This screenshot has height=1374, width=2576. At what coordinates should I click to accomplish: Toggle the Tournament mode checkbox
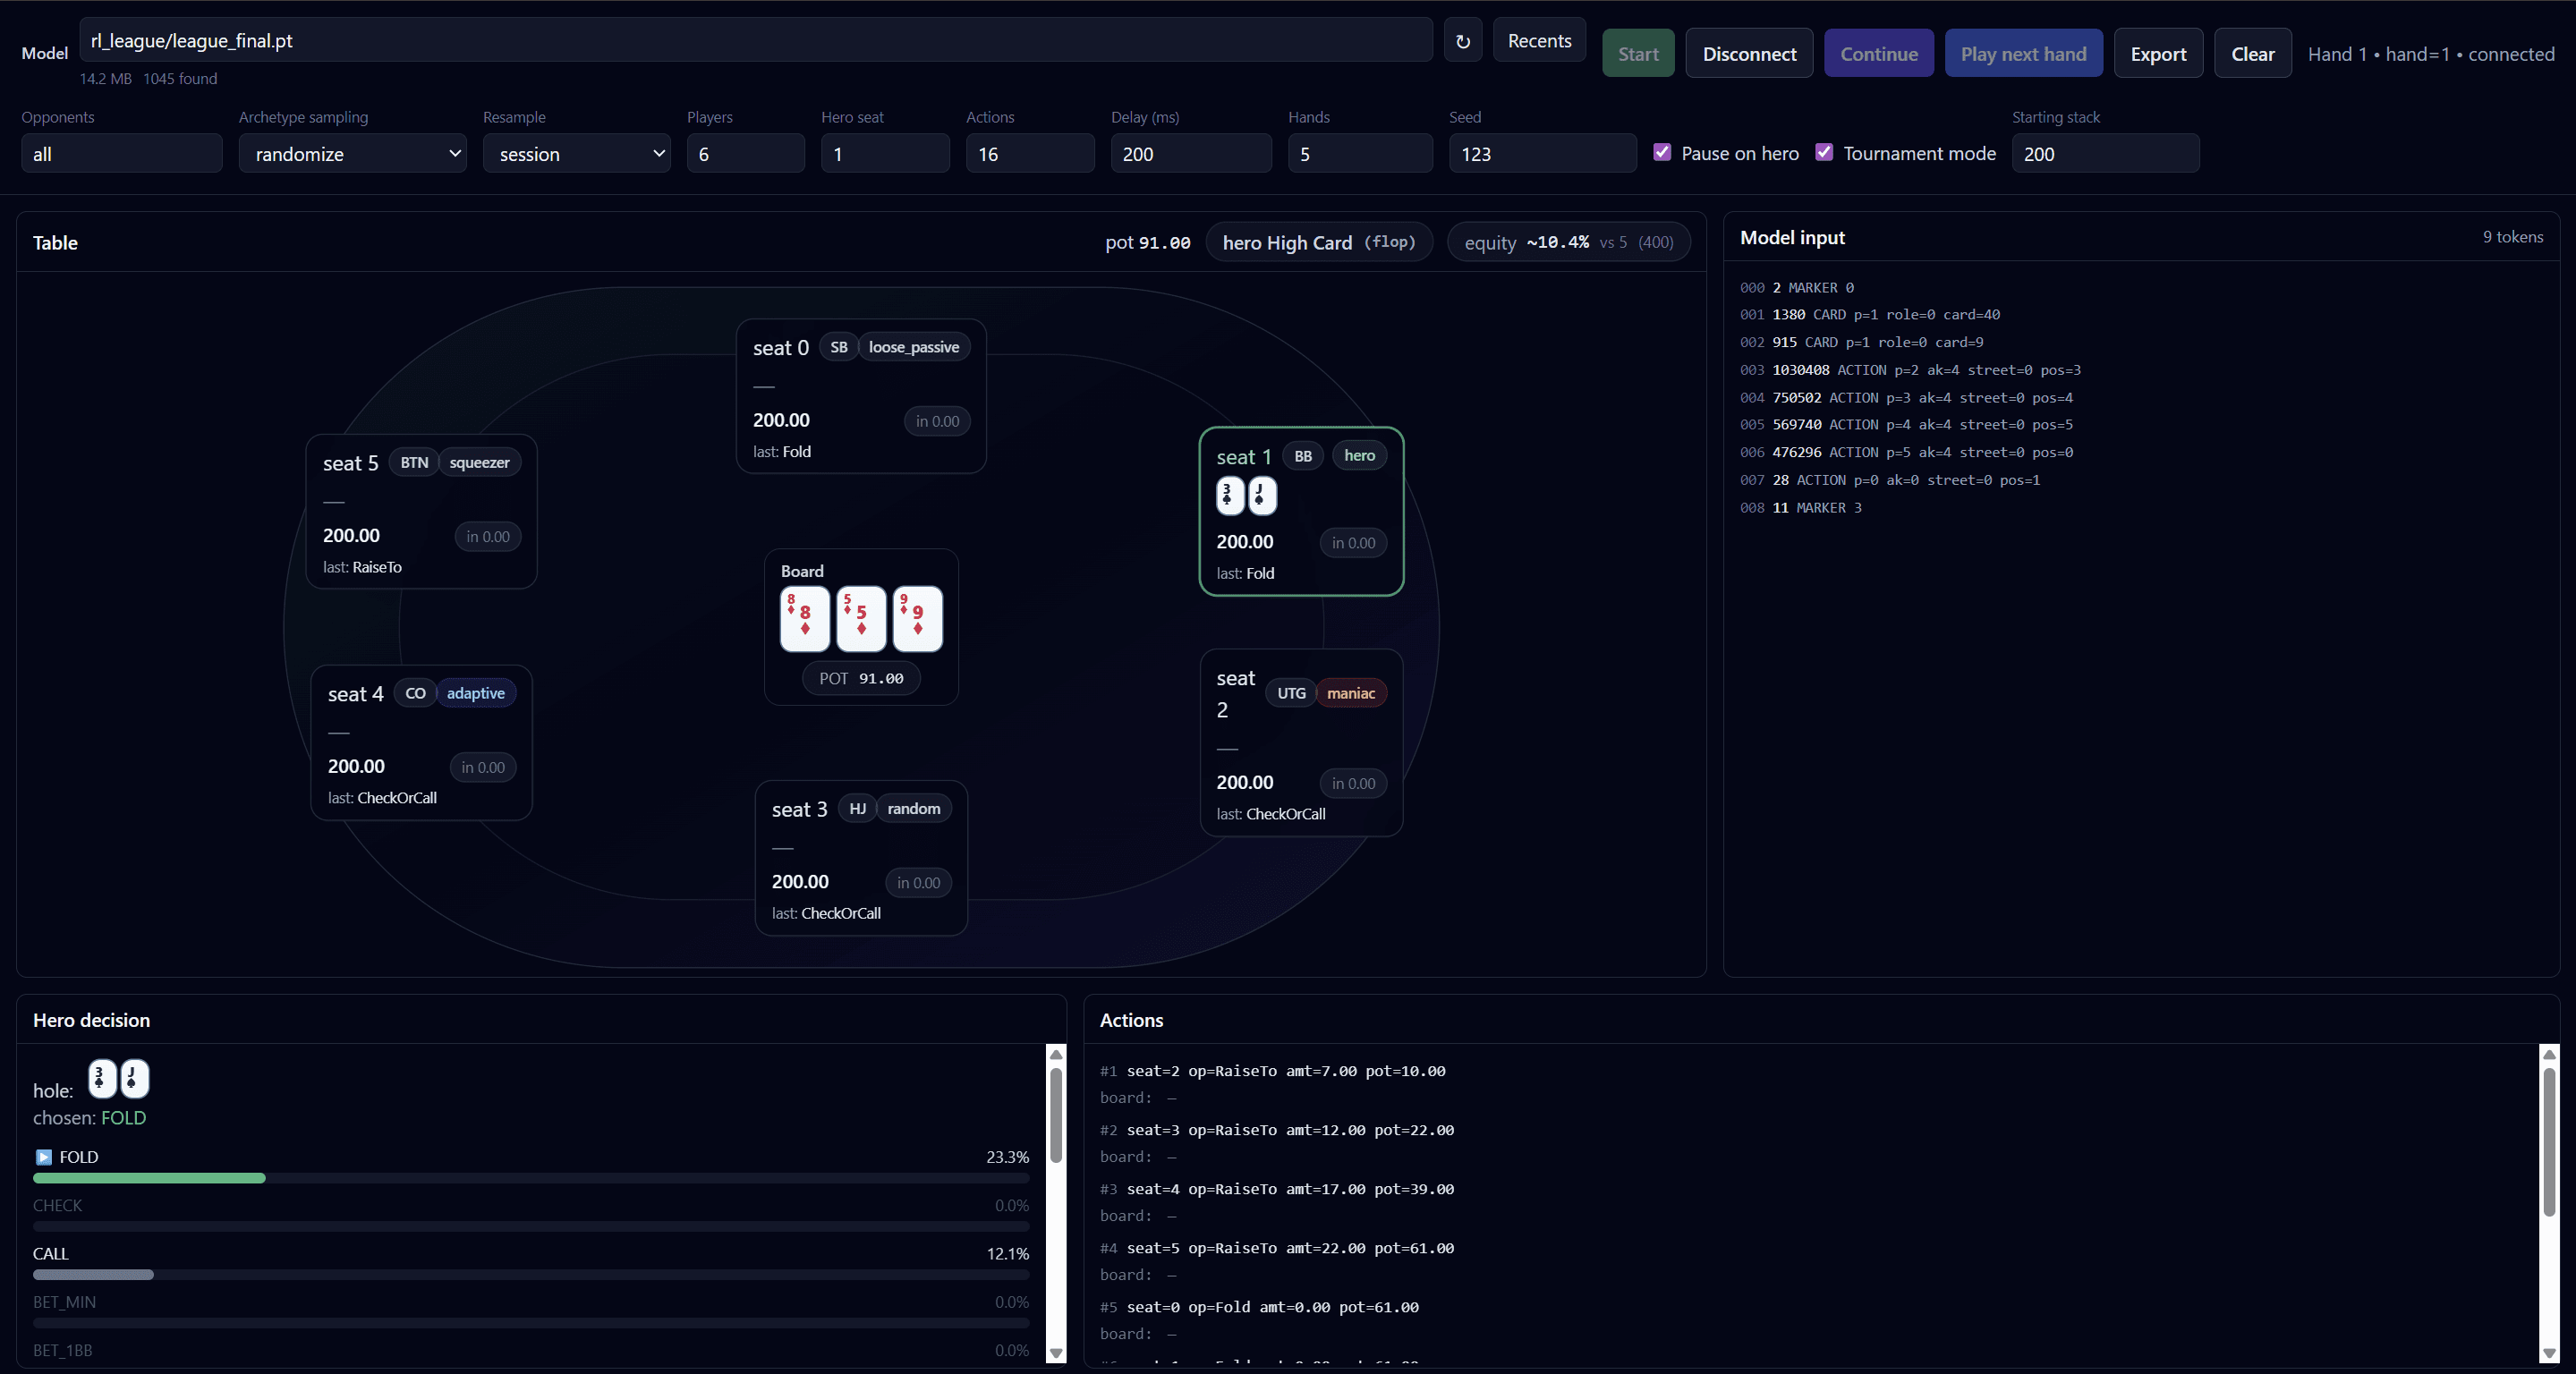[x=1824, y=152]
